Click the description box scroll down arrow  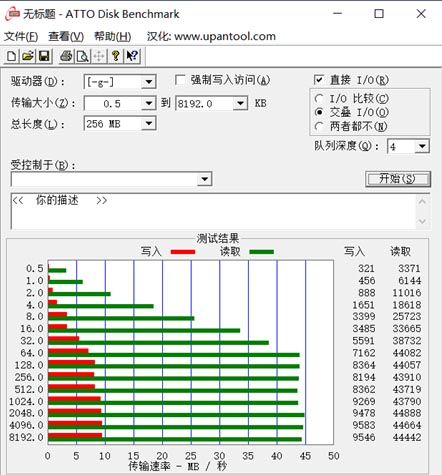[422, 221]
